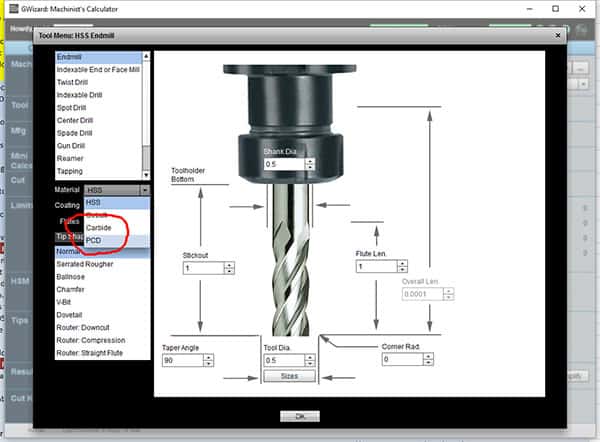Open the Material dropdown arrow
Viewport: 600px width, 442px height.
[x=145, y=190]
